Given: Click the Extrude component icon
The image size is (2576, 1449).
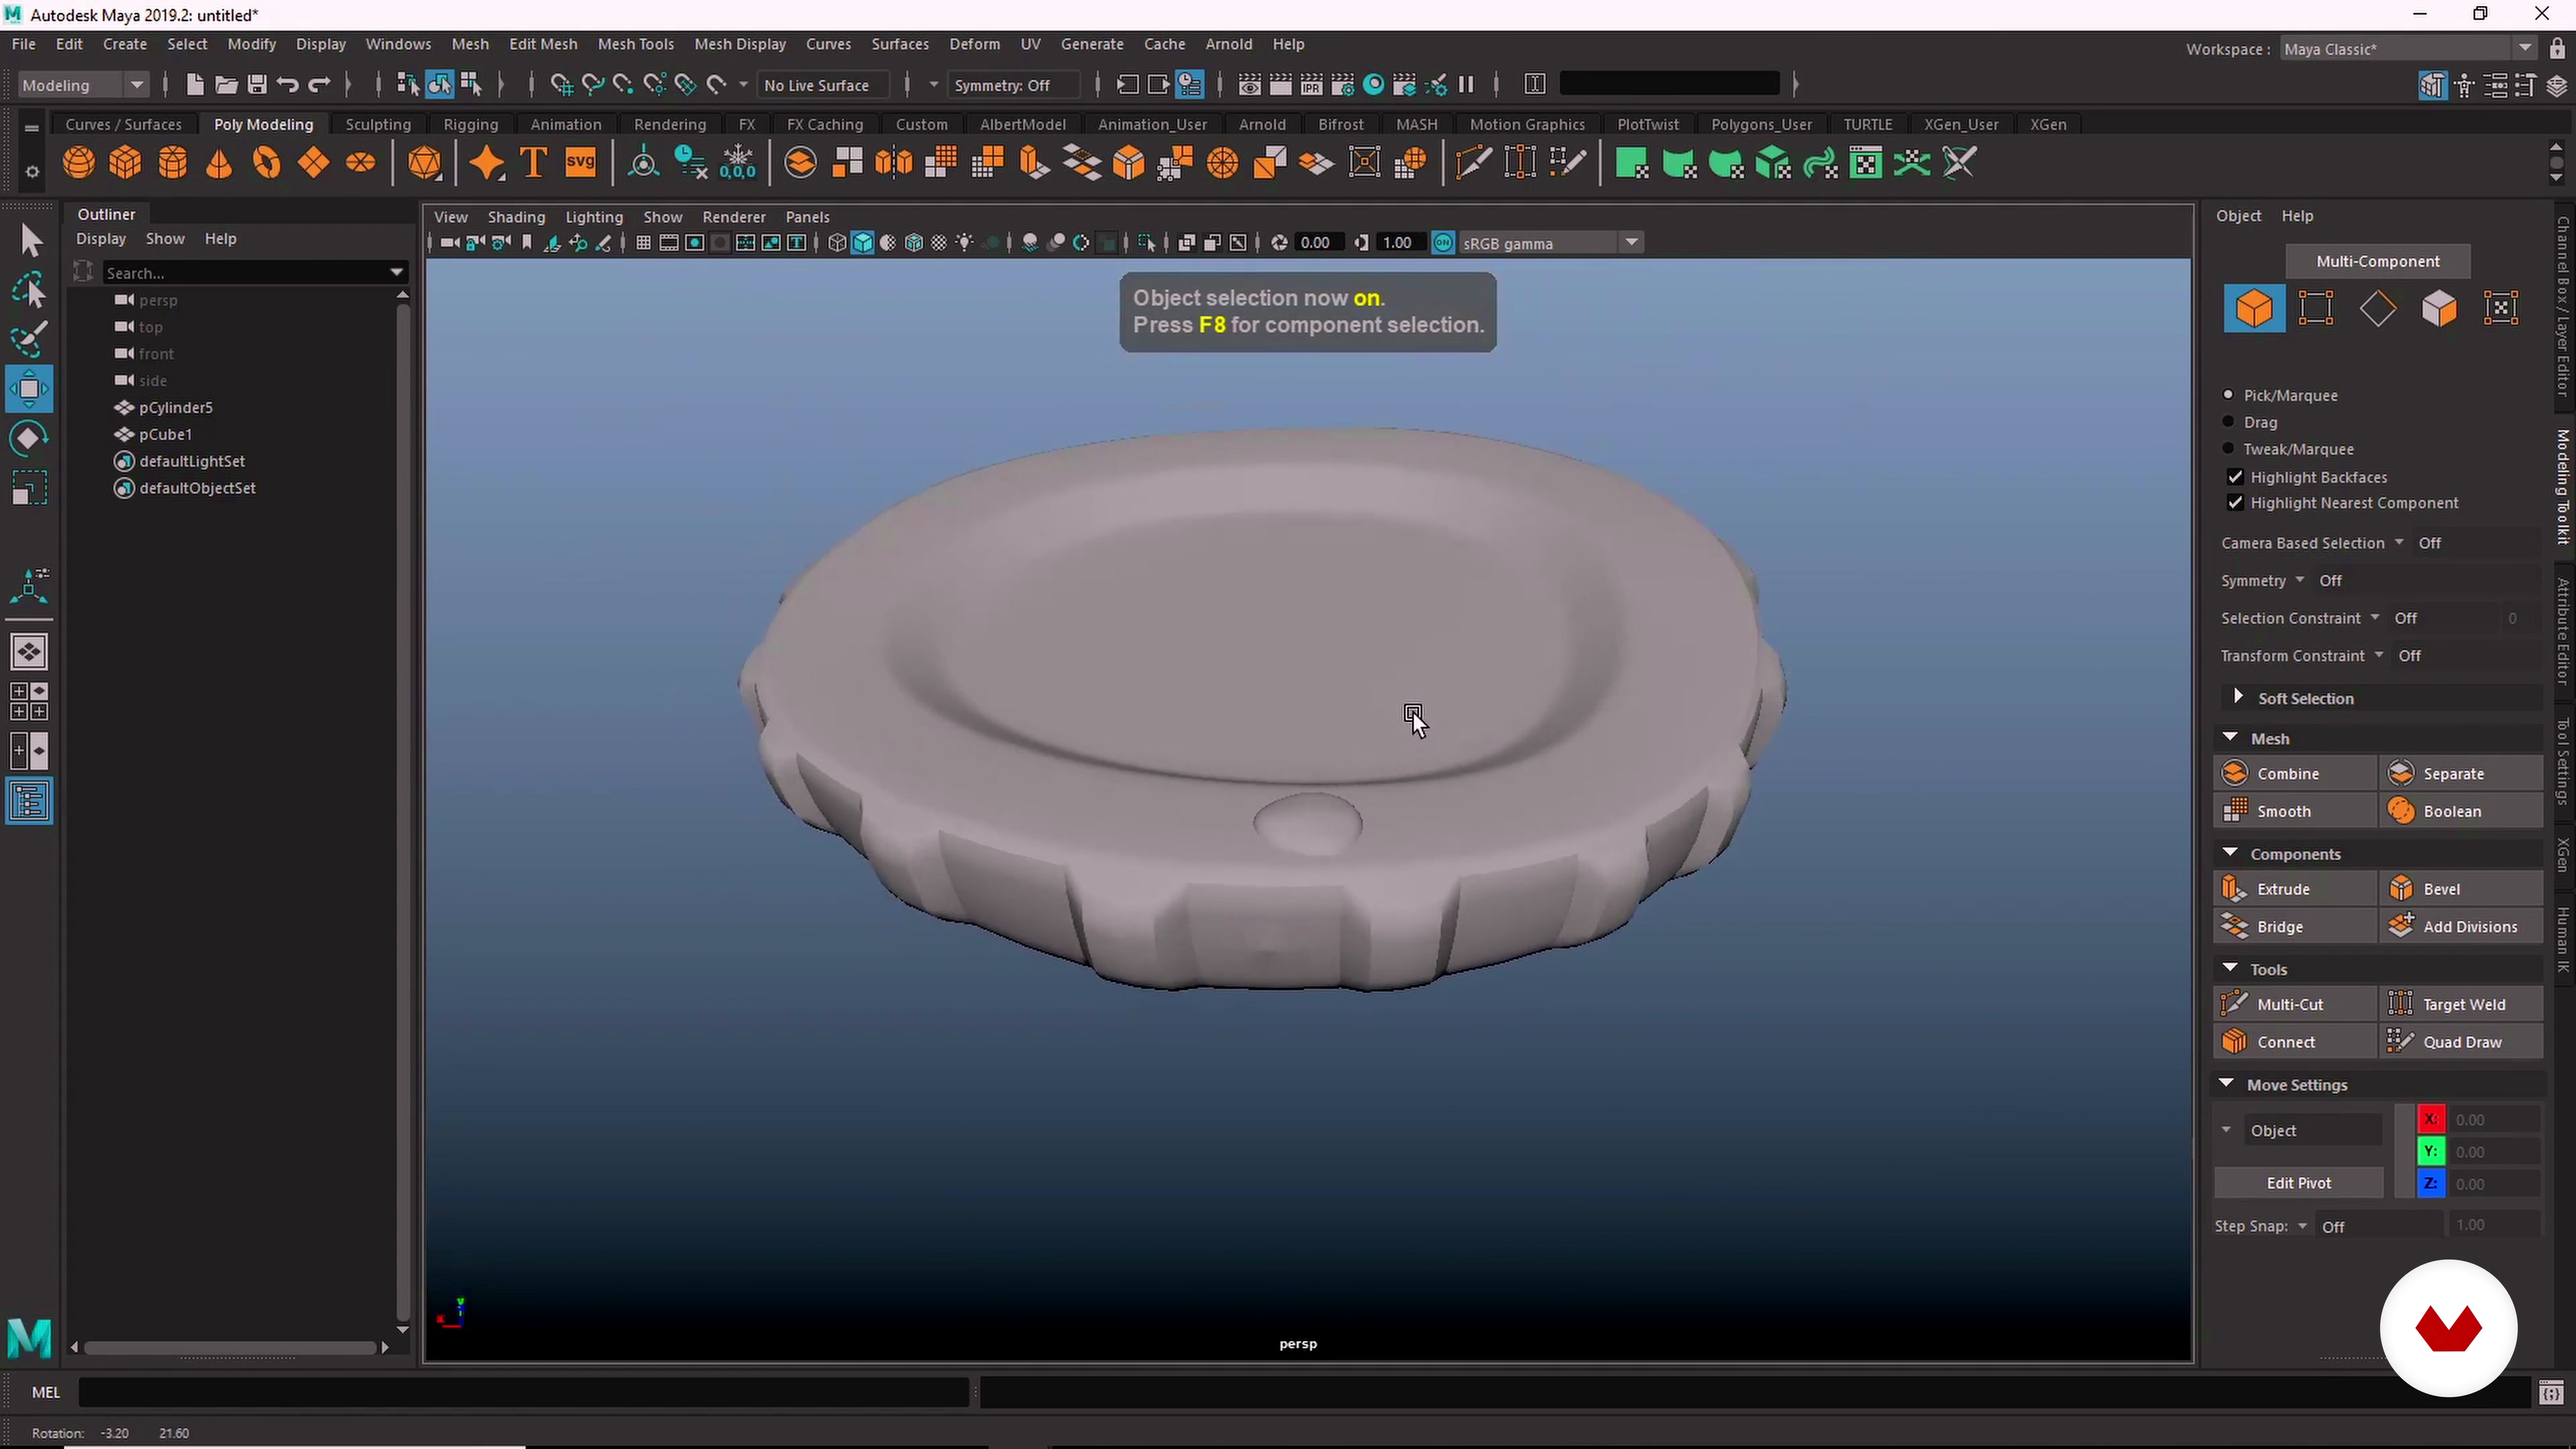Looking at the screenshot, I should point(2234,889).
